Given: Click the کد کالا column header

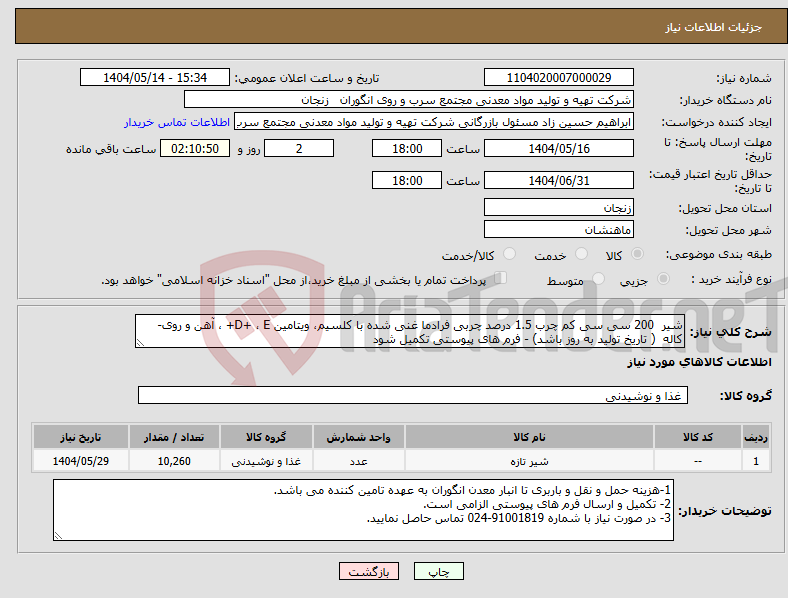Looking at the screenshot, I should coord(698,437).
